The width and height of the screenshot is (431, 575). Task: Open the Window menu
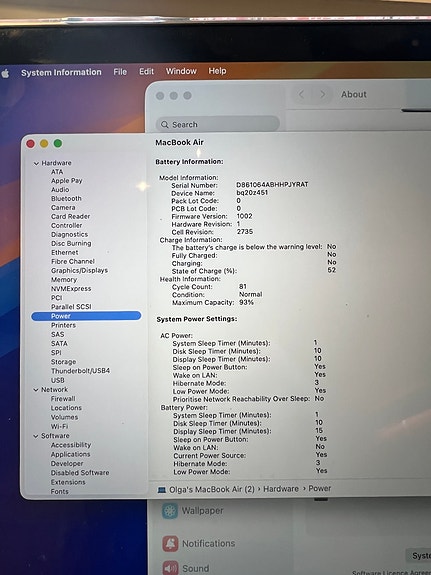pos(181,71)
